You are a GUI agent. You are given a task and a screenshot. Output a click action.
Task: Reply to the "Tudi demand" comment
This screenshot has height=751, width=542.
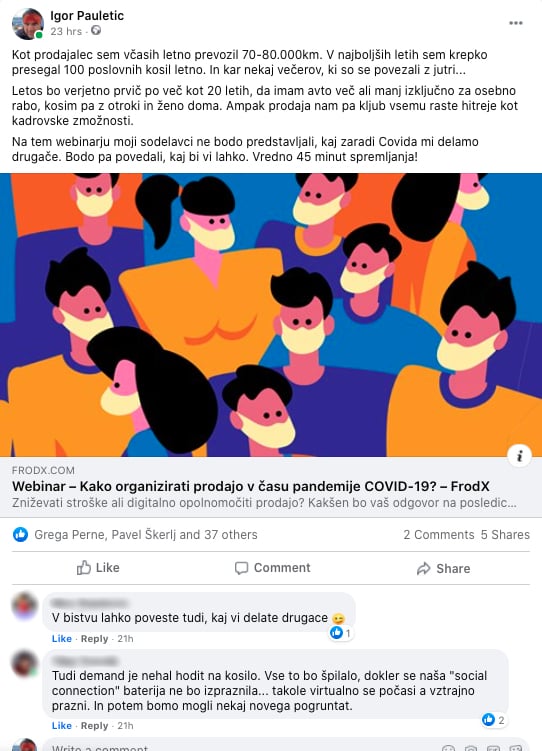point(94,726)
